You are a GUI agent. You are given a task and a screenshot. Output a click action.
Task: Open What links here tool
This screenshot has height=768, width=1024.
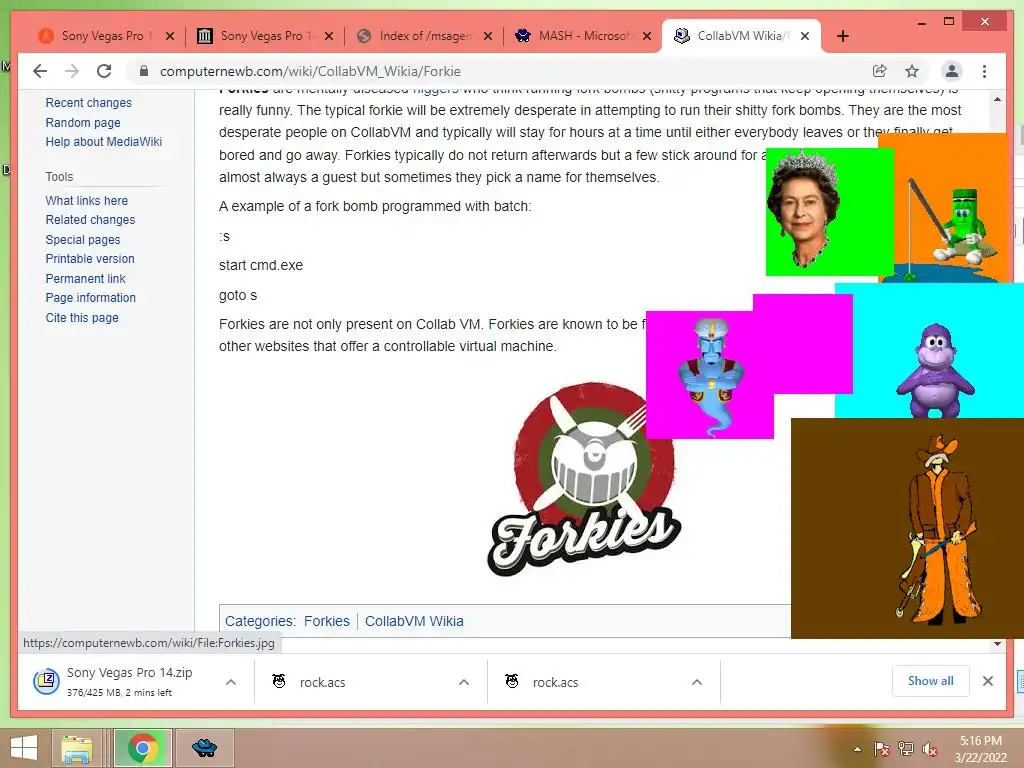coord(86,200)
